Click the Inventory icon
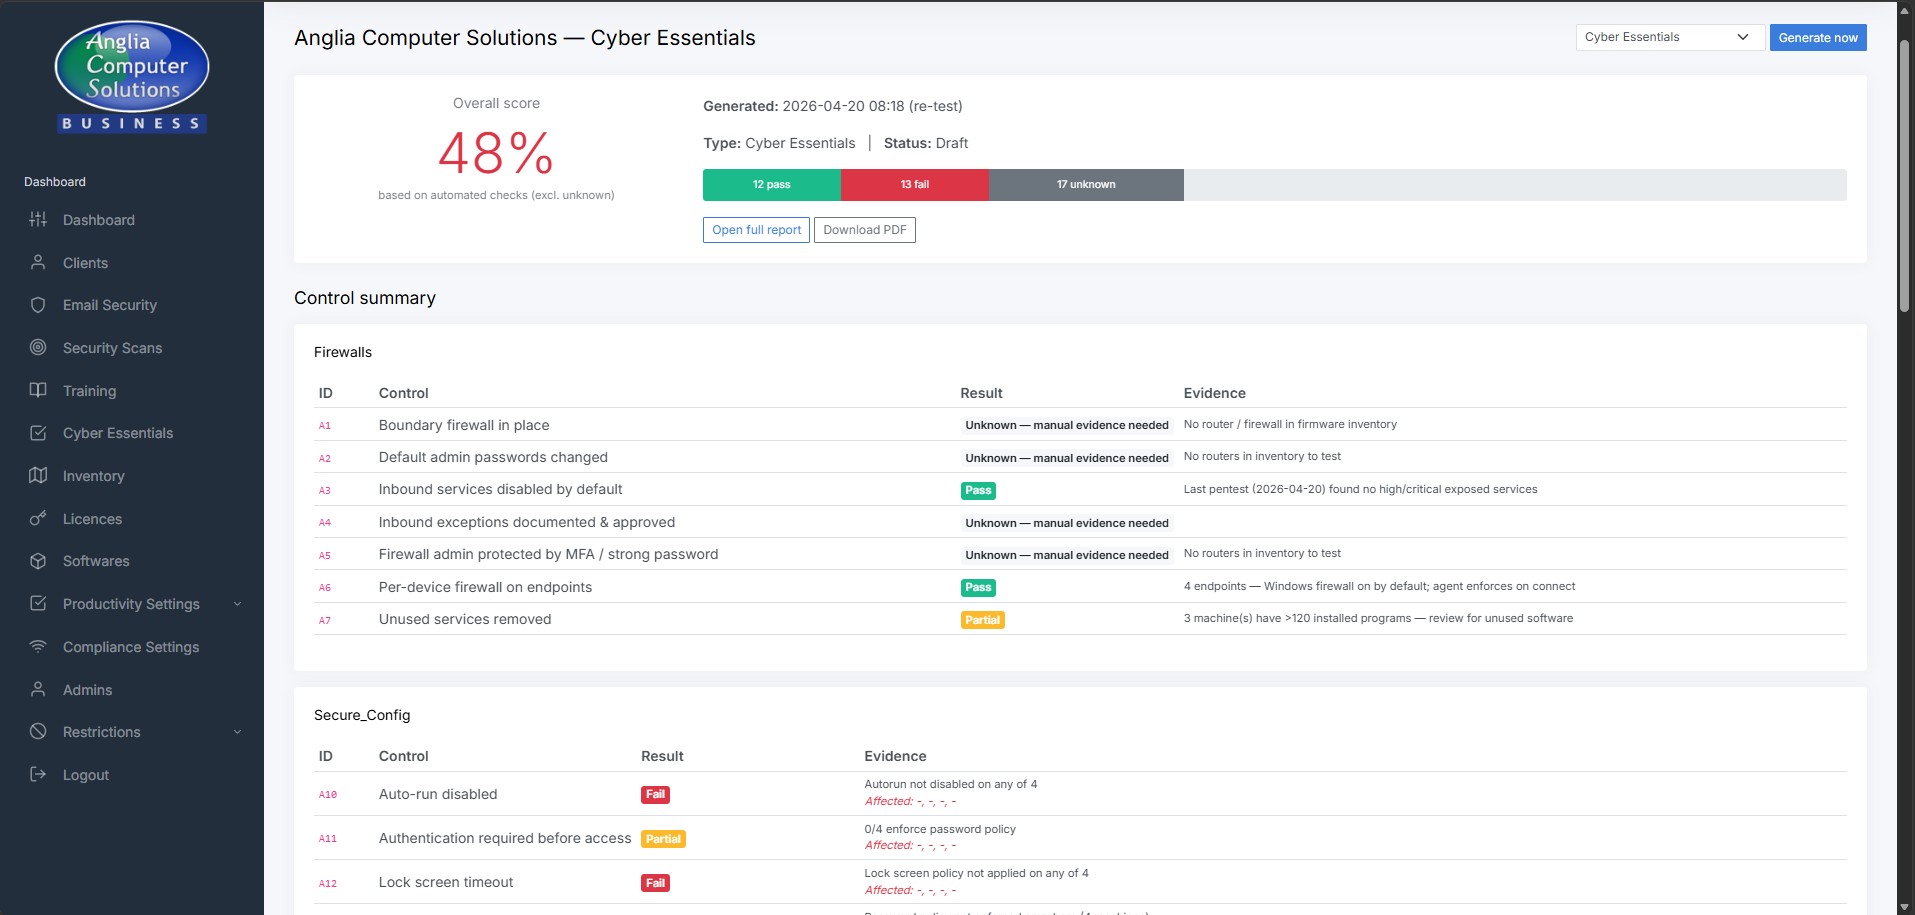This screenshot has width=1915, height=915. coord(38,476)
